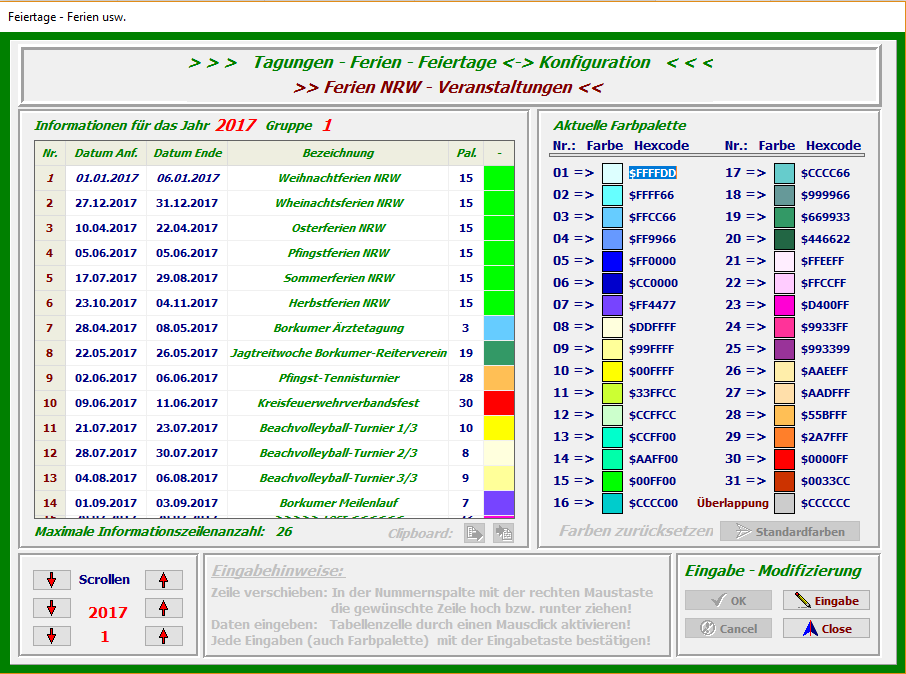Click the scroll down arrow beside Scrollen
Image resolution: width=906 pixels, height=674 pixels.
tap(51, 580)
